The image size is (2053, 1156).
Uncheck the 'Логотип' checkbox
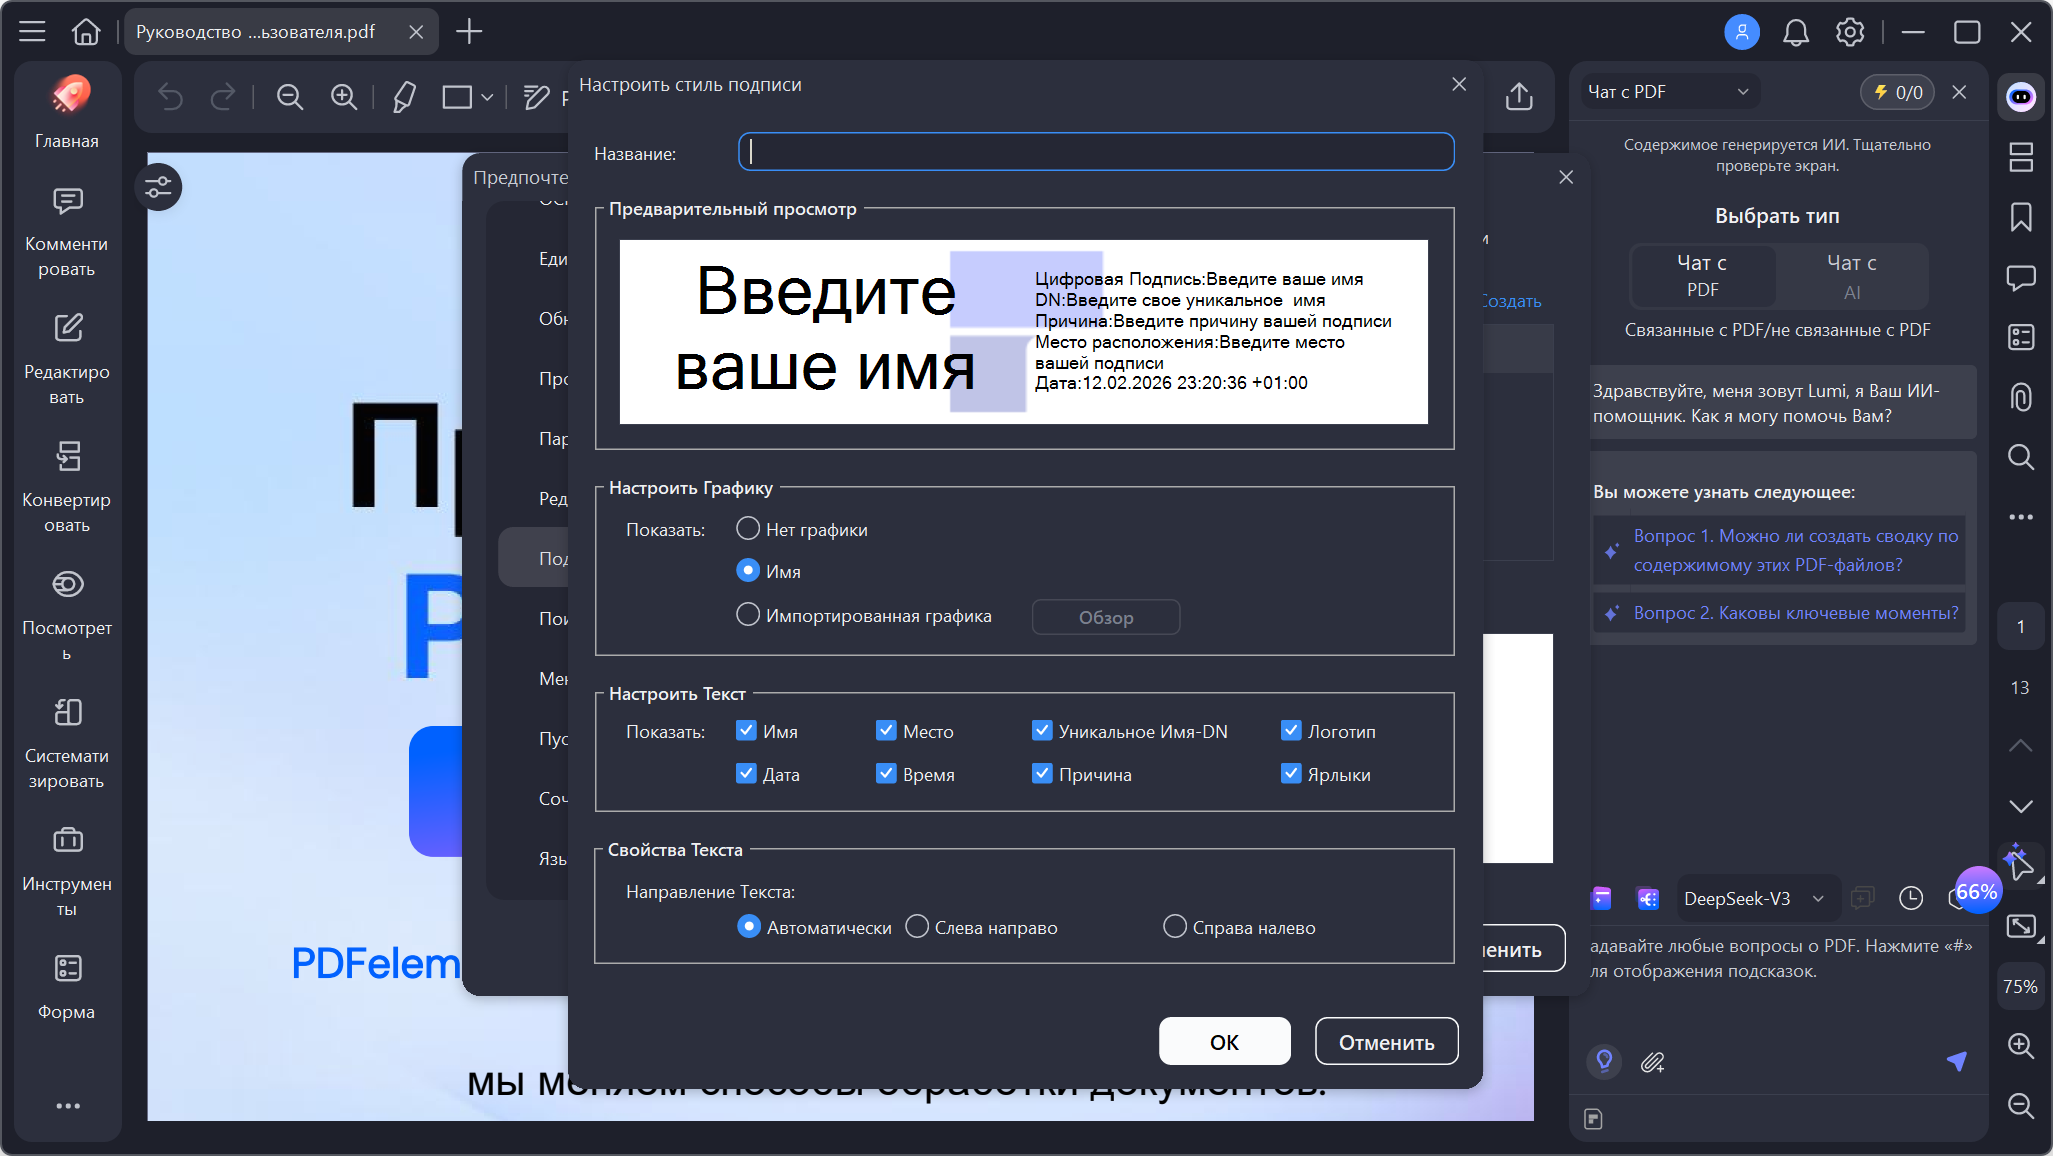1291,731
